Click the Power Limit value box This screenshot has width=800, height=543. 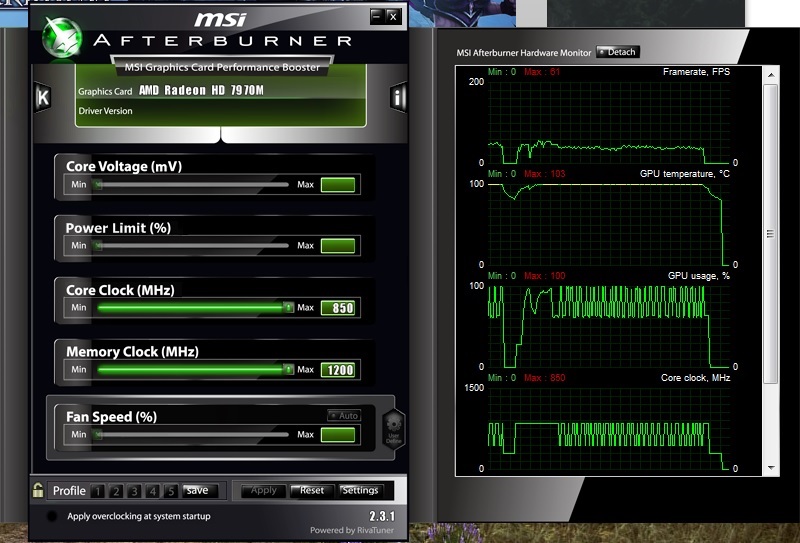pos(338,245)
